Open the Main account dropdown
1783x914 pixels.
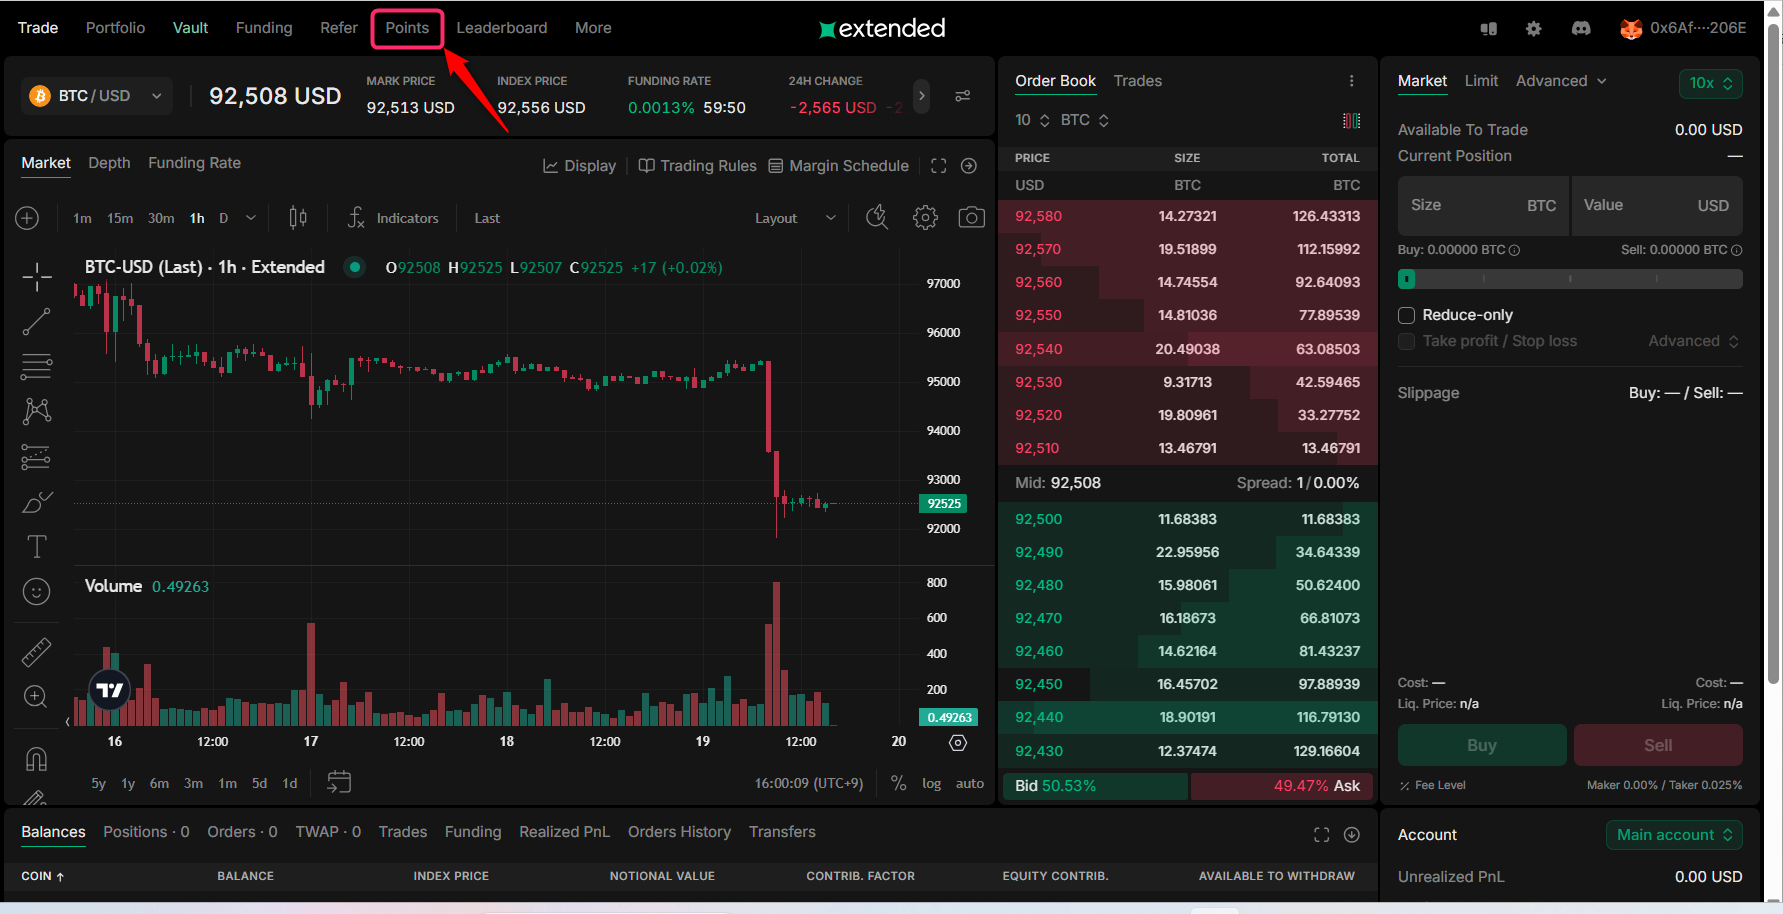(x=1674, y=835)
